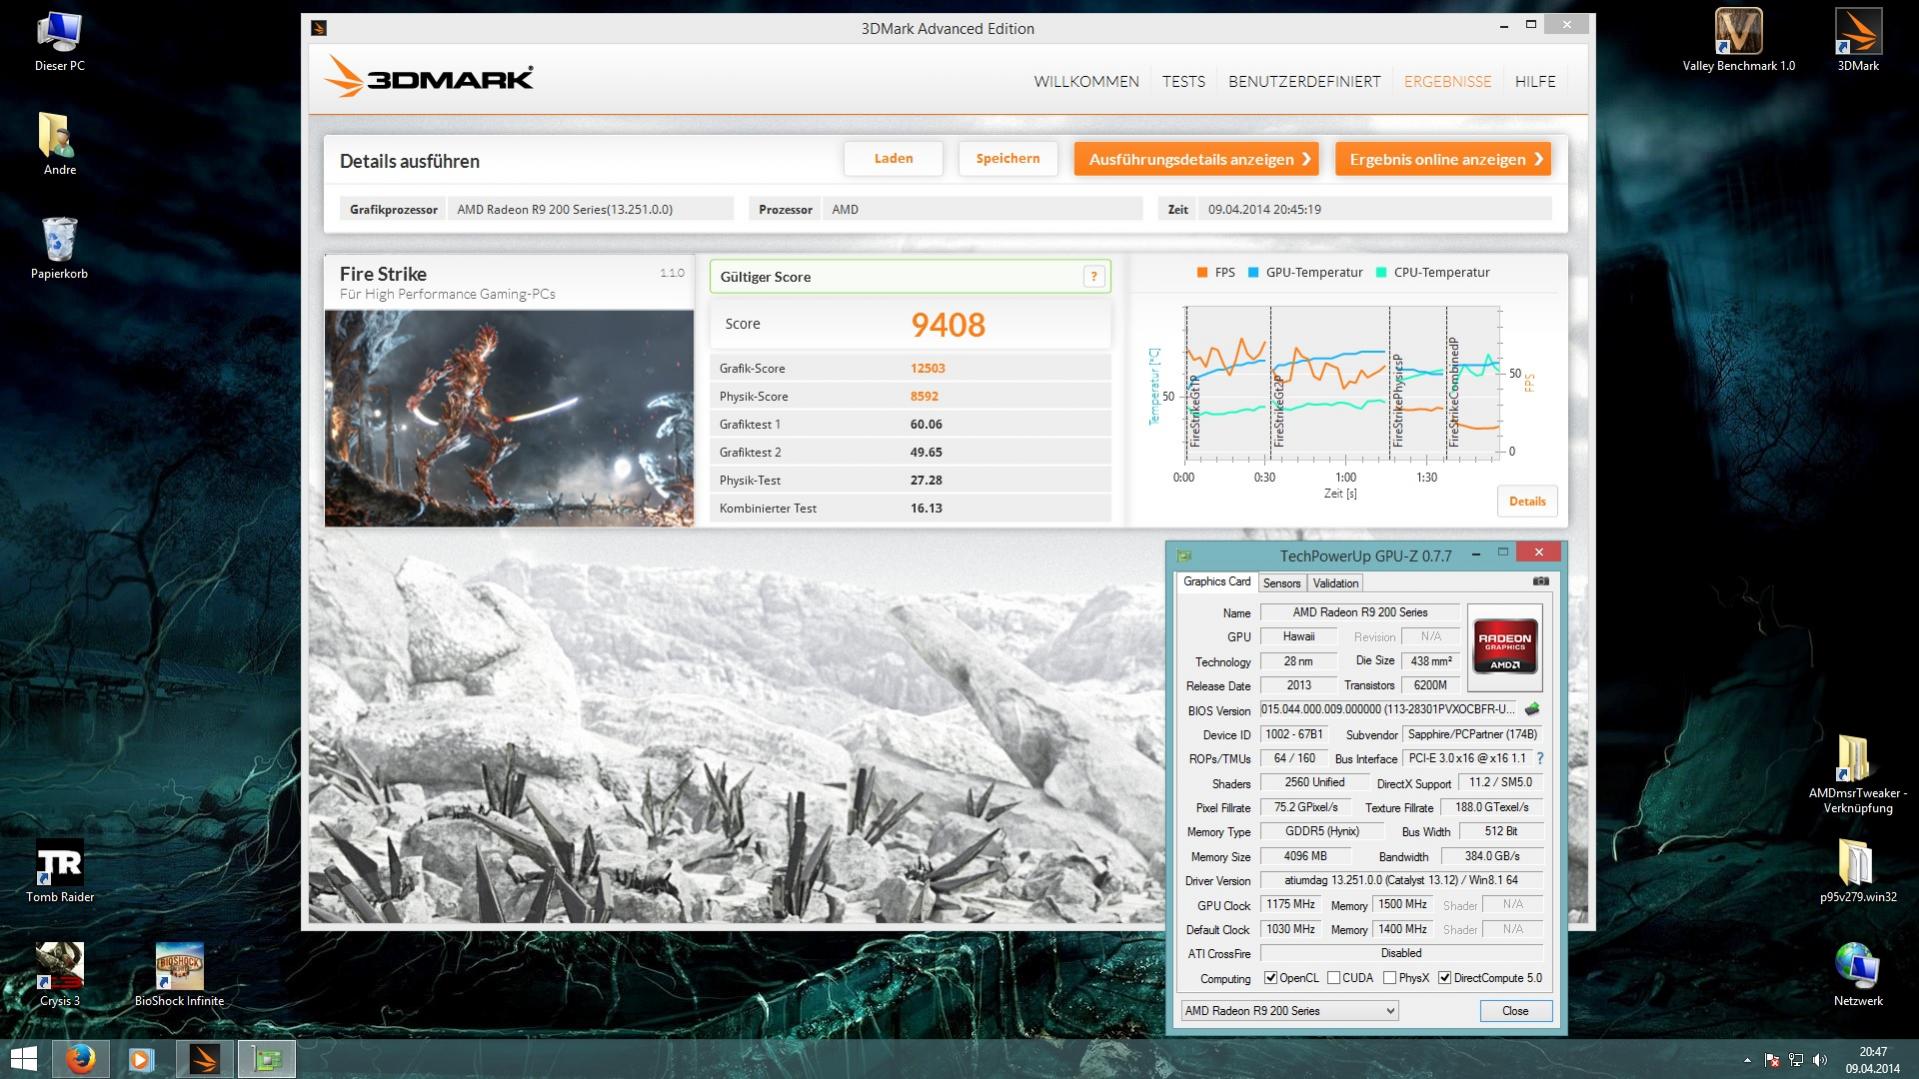Click the GPU-Z BIOS save chip icon

1532,709
